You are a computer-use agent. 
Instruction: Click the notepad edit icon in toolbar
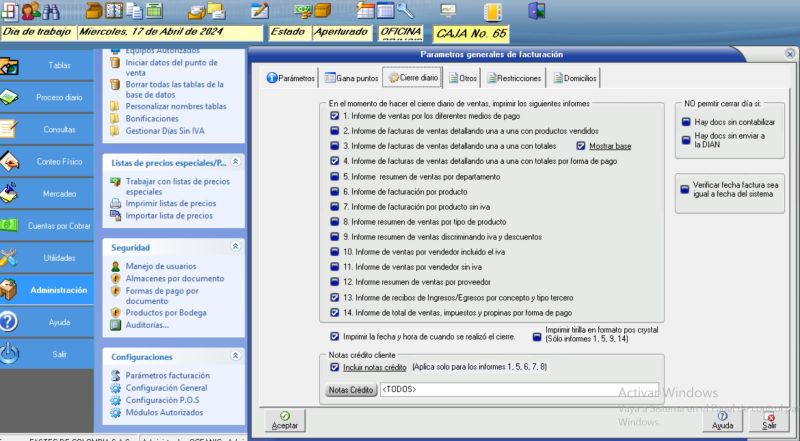point(260,11)
